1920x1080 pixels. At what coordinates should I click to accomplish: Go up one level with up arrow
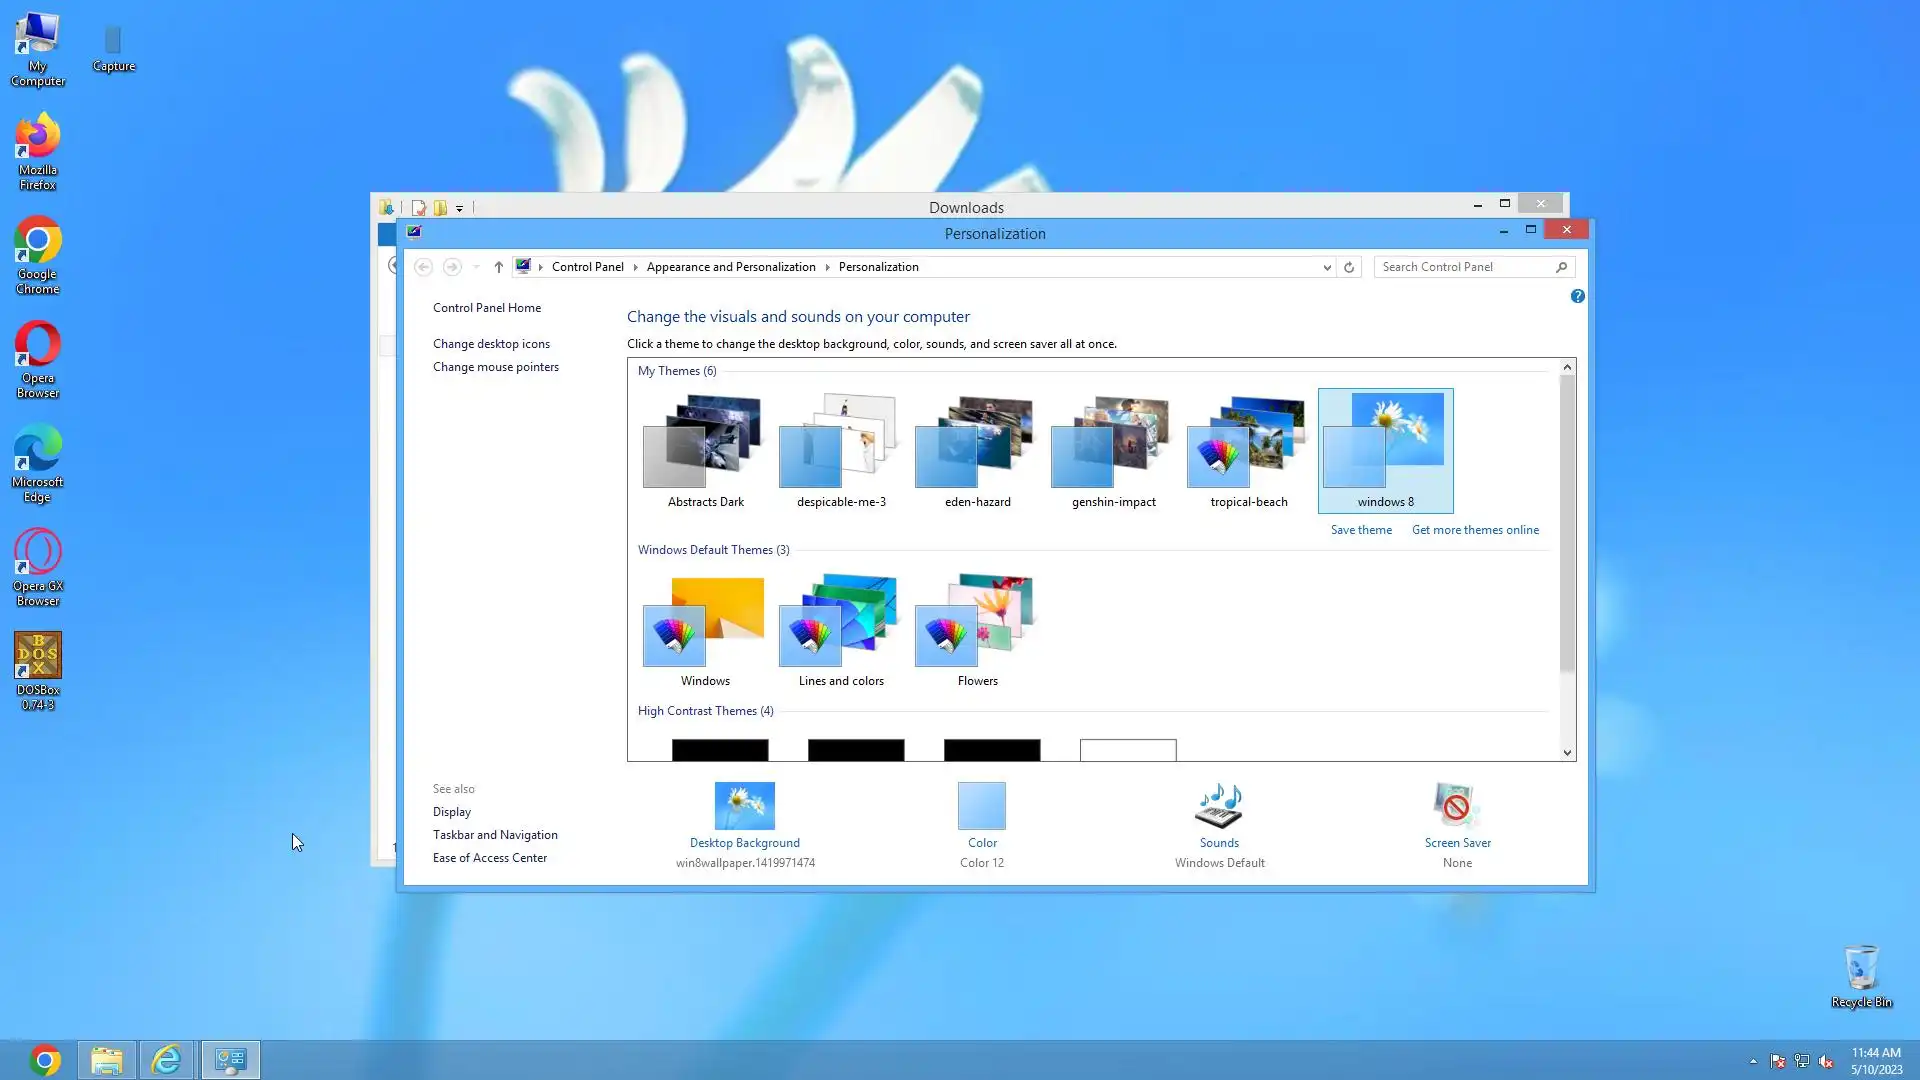point(498,267)
